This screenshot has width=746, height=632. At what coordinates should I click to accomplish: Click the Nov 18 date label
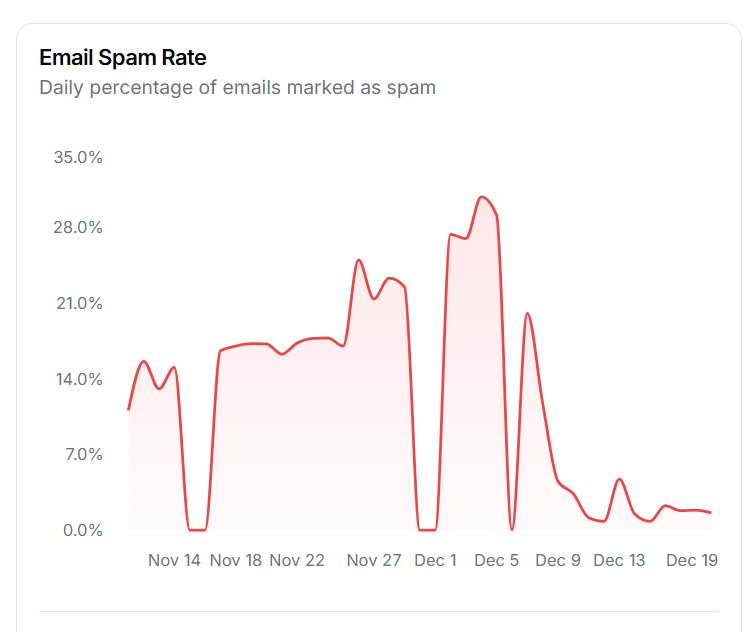coord(236,560)
